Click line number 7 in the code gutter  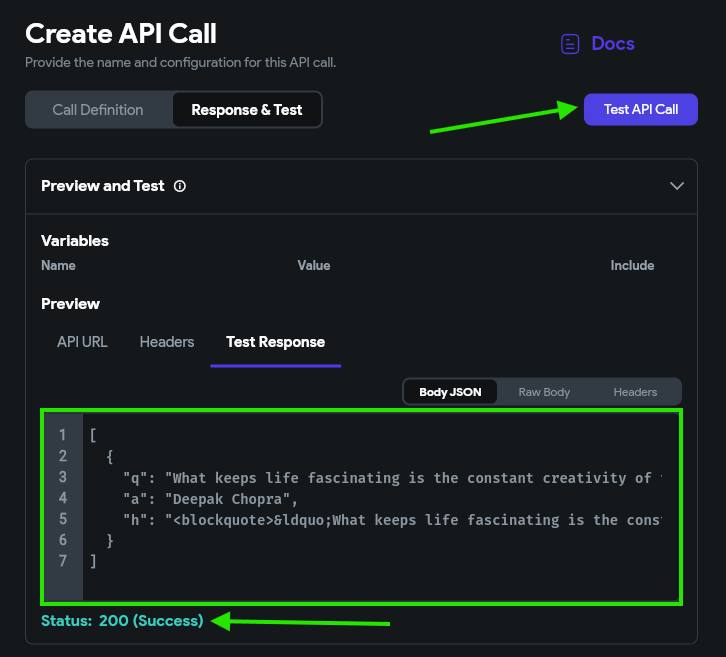pyautogui.click(x=63, y=561)
